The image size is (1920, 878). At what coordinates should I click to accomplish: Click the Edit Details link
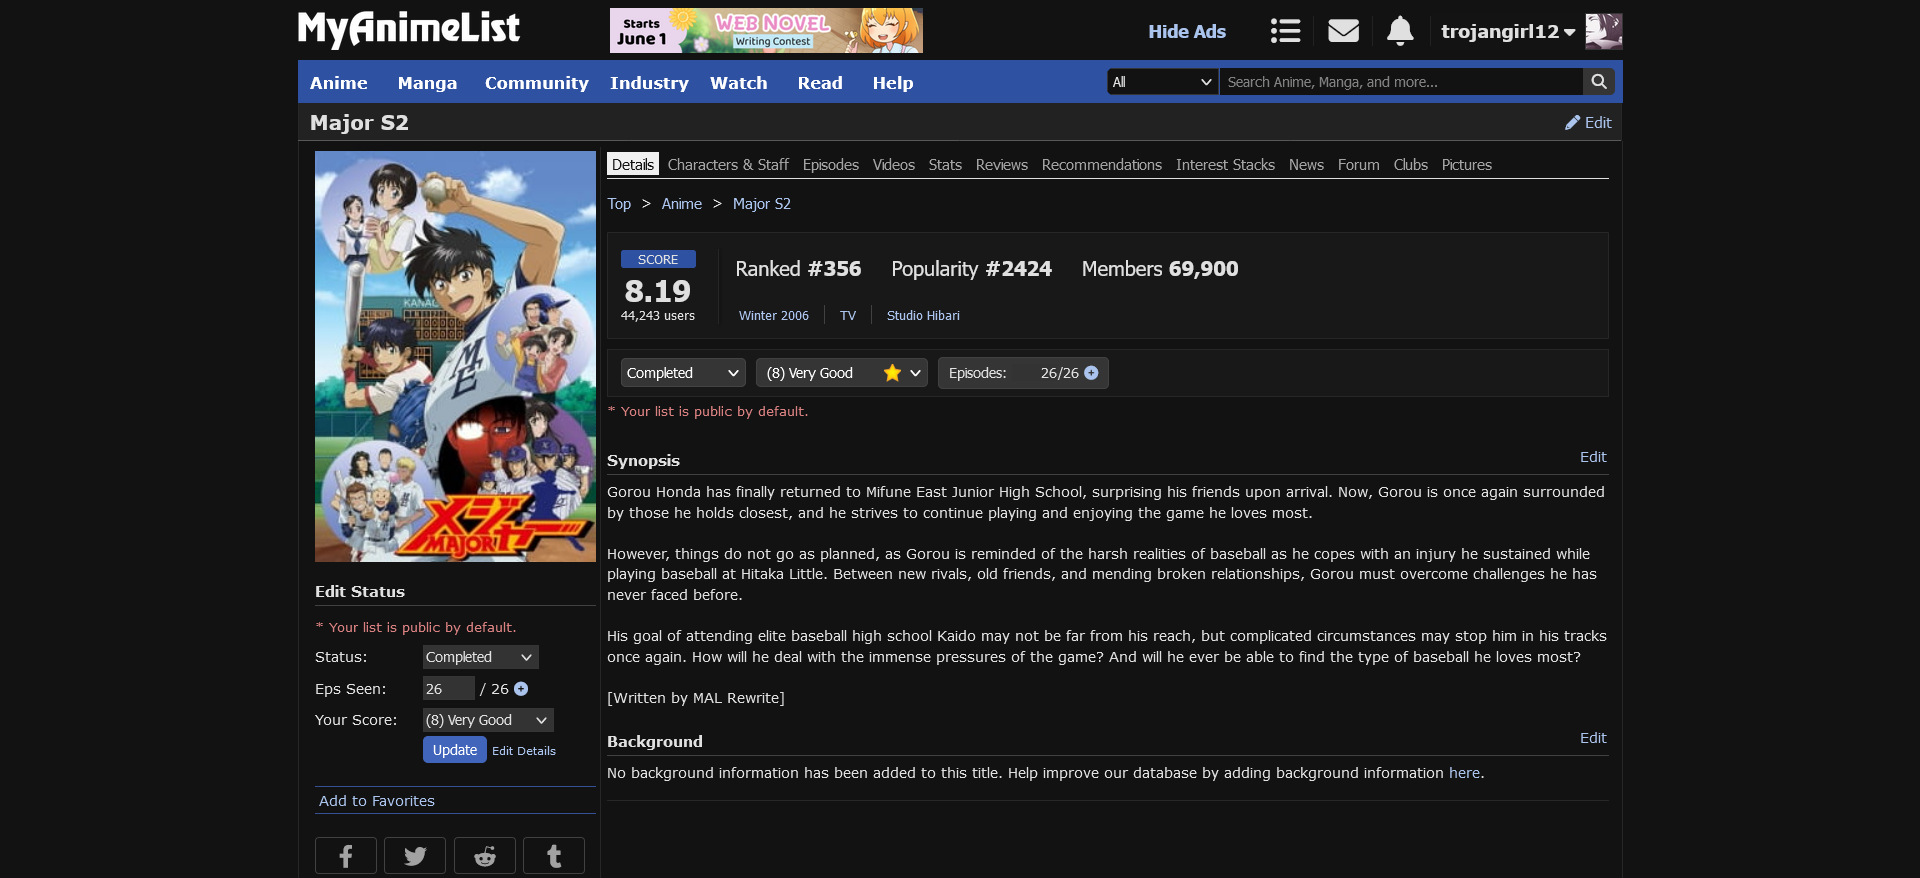[524, 751]
